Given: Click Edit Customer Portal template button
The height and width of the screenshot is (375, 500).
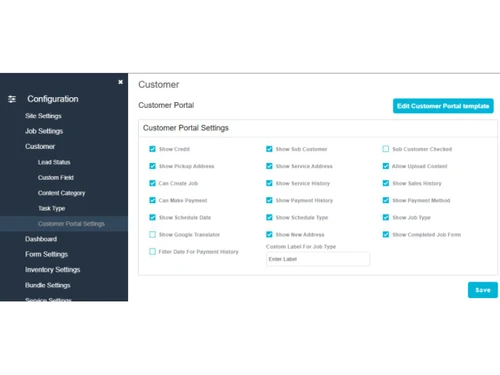Looking at the screenshot, I should 443,106.
